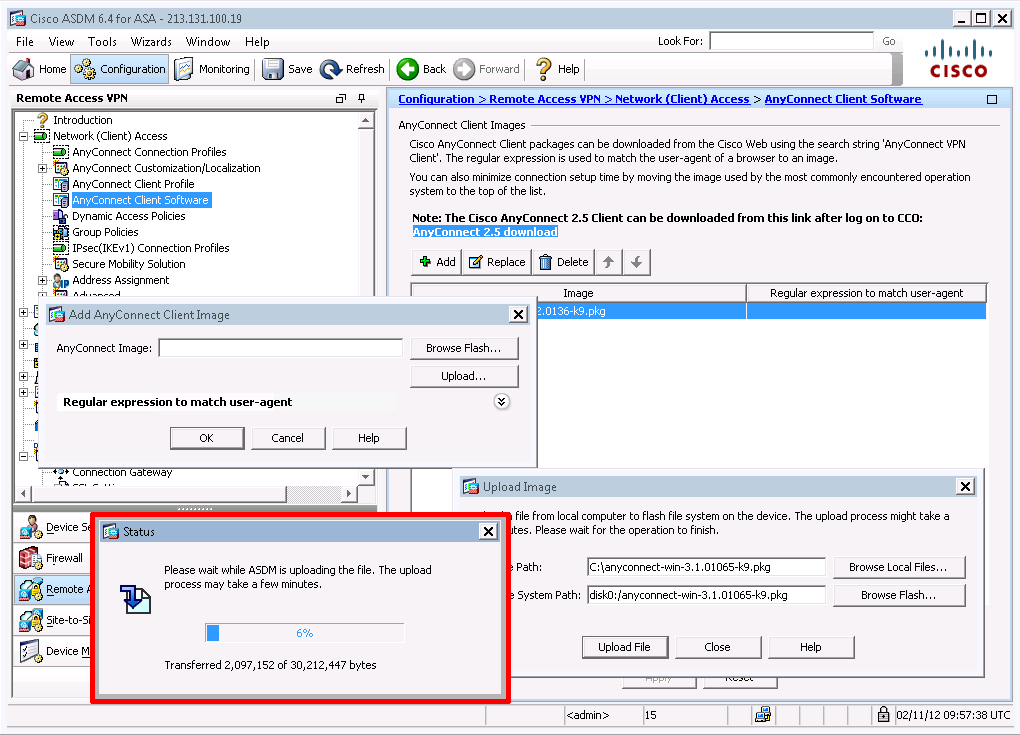This screenshot has width=1020, height=735.
Task: Click the Upload File button
Action: click(624, 647)
